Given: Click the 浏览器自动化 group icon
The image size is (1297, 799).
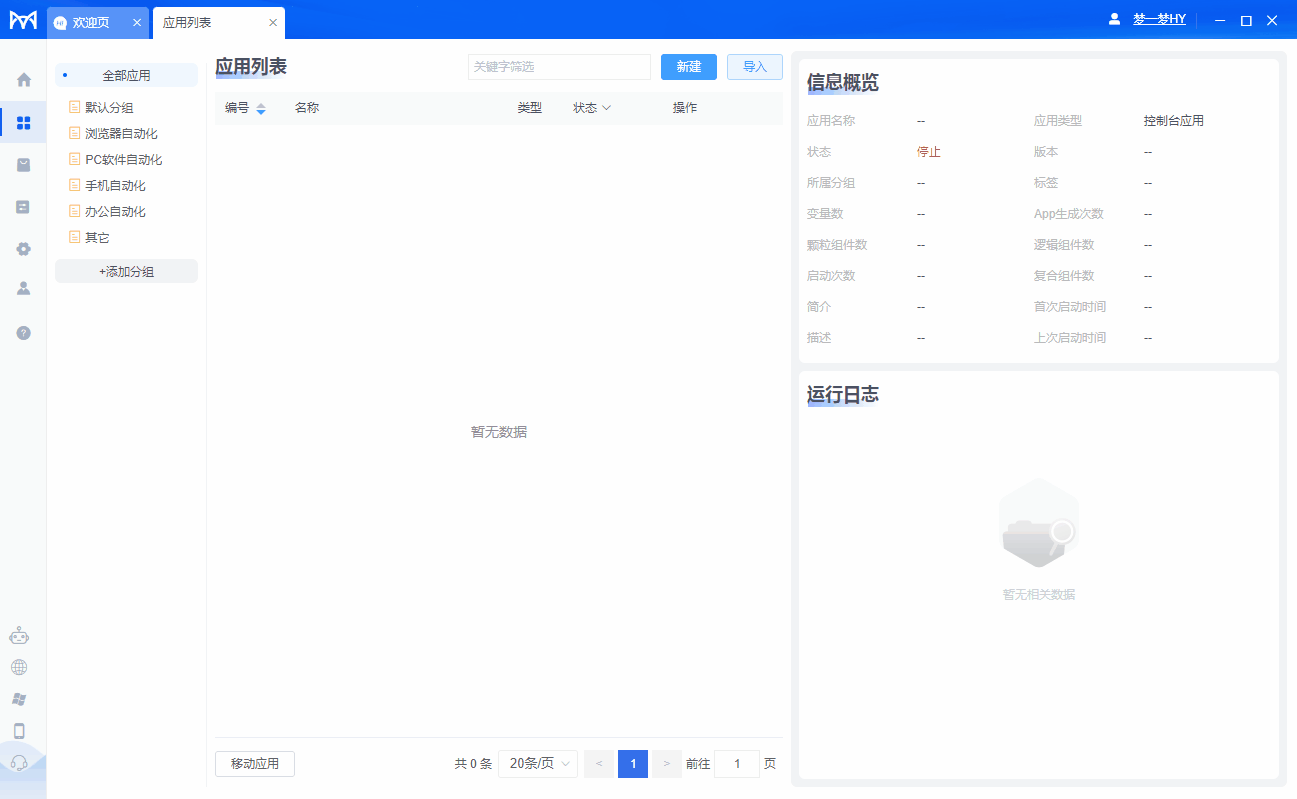Looking at the screenshot, I should (74, 133).
